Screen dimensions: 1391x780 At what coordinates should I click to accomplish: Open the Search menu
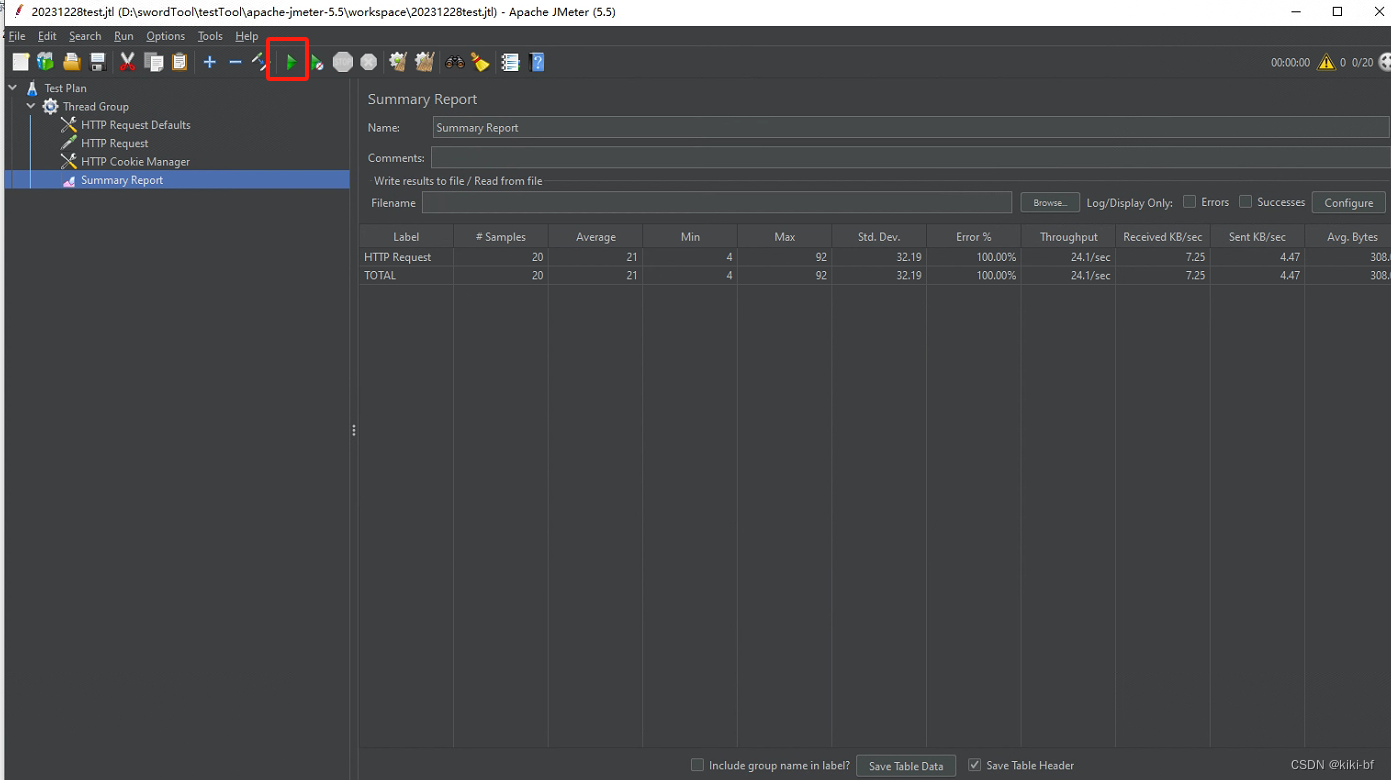click(x=85, y=36)
